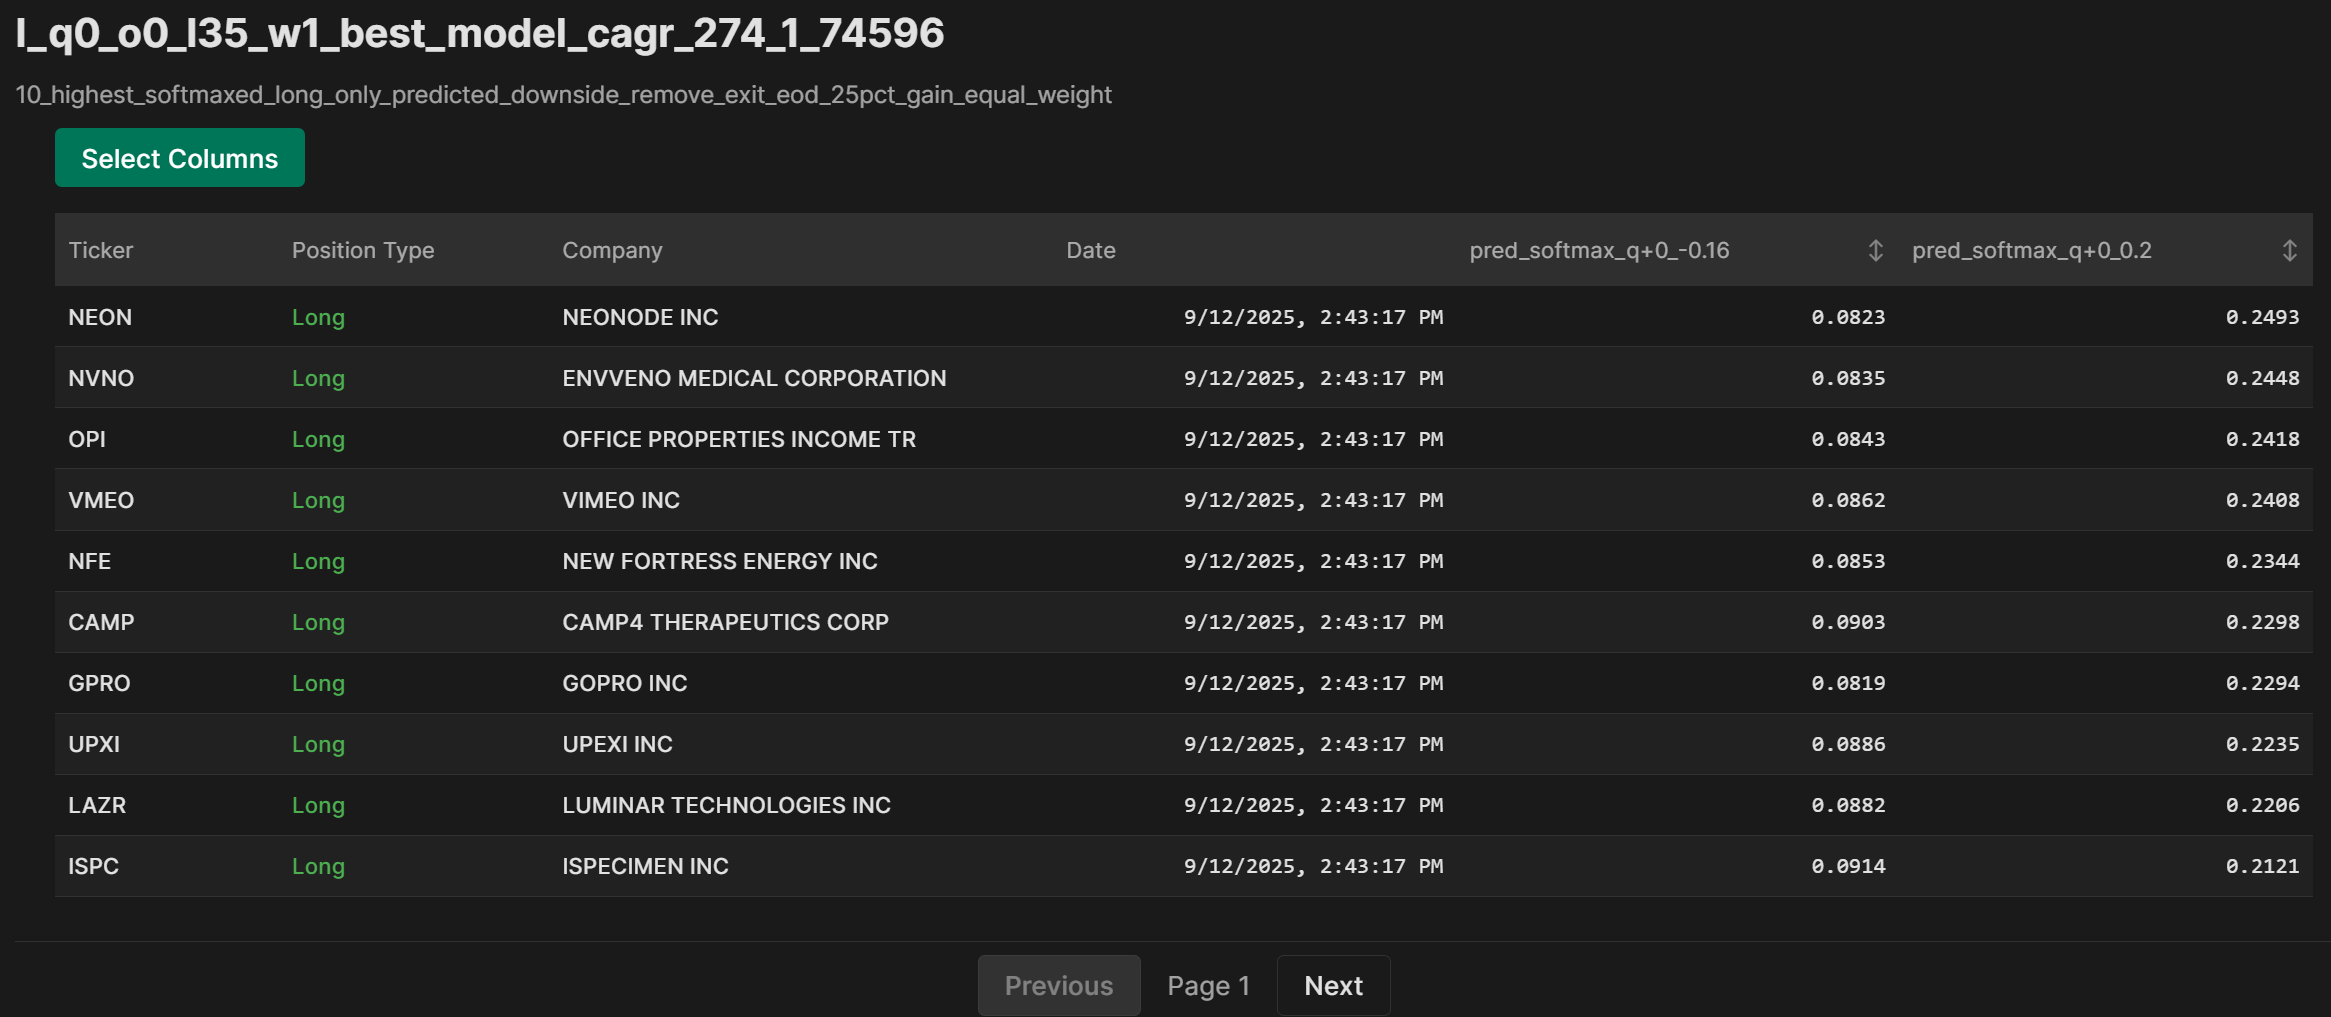Click the OPI row for Office Properties Income

click(739, 439)
